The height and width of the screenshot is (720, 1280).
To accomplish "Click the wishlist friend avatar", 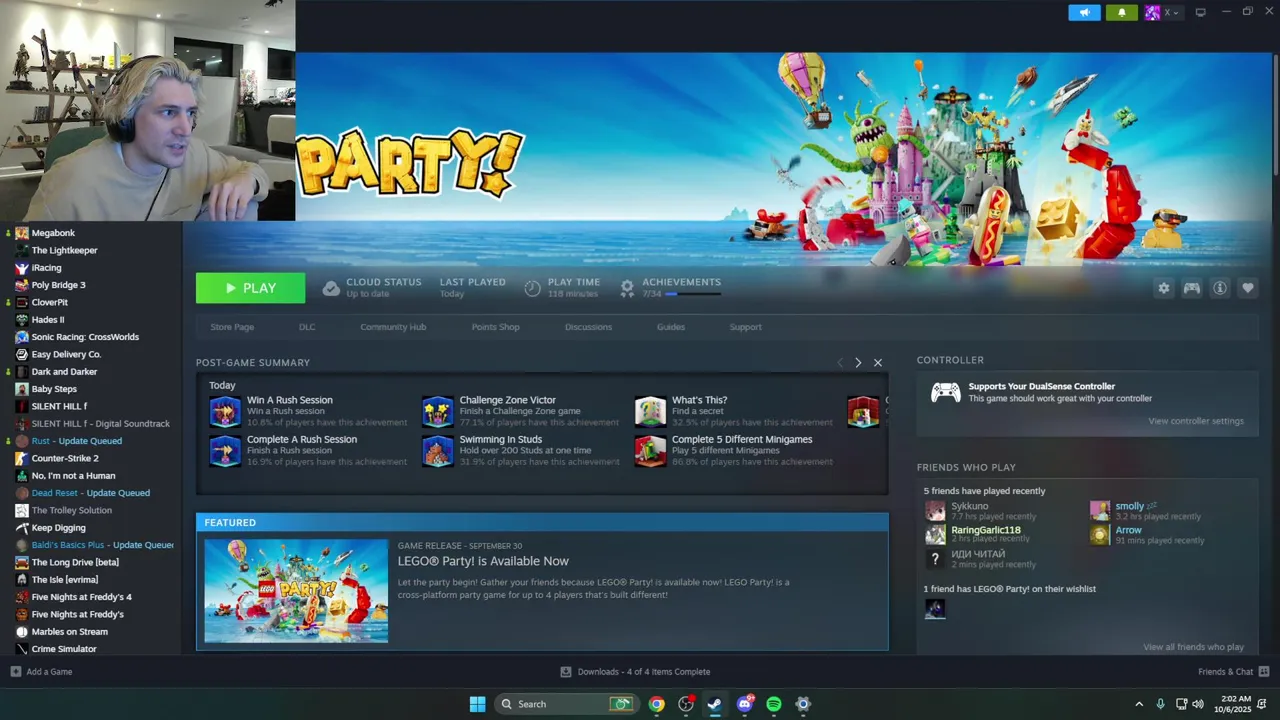I will [935, 608].
